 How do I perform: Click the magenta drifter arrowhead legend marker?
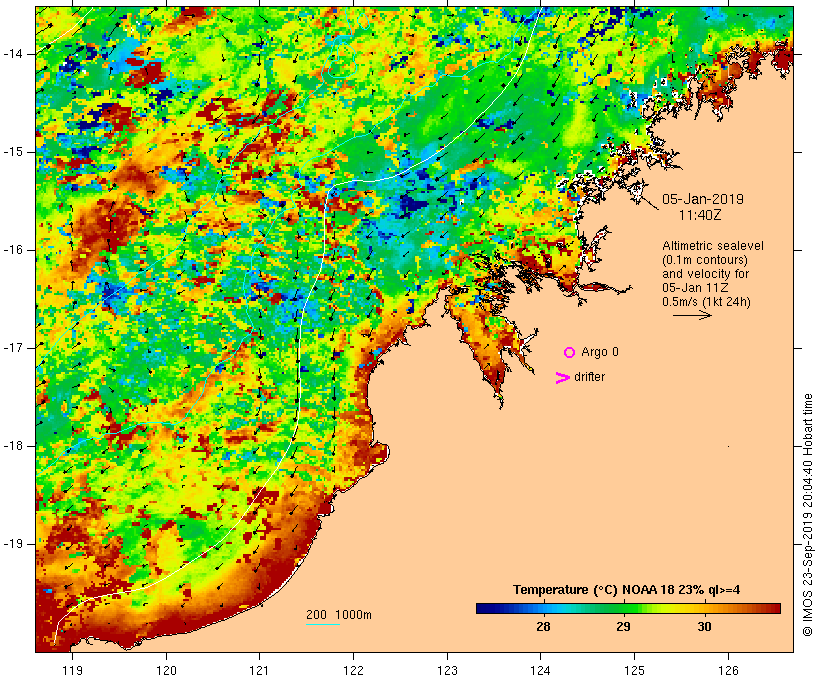(x=563, y=378)
